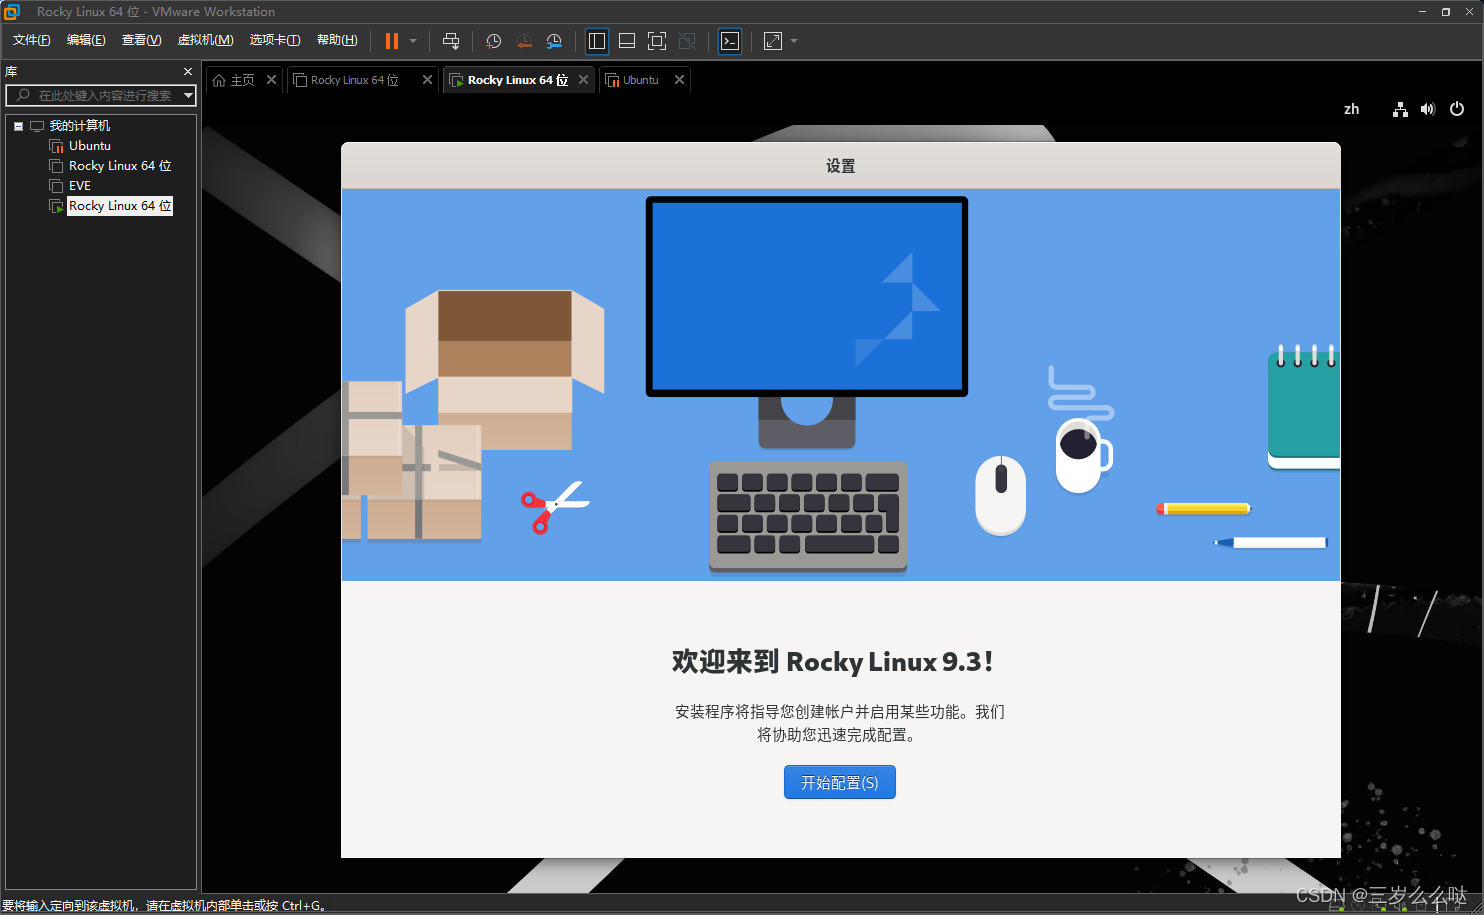Close the active Rocky Linux 64 位 tab
Screen dimensions: 1484x915
click(x=583, y=80)
